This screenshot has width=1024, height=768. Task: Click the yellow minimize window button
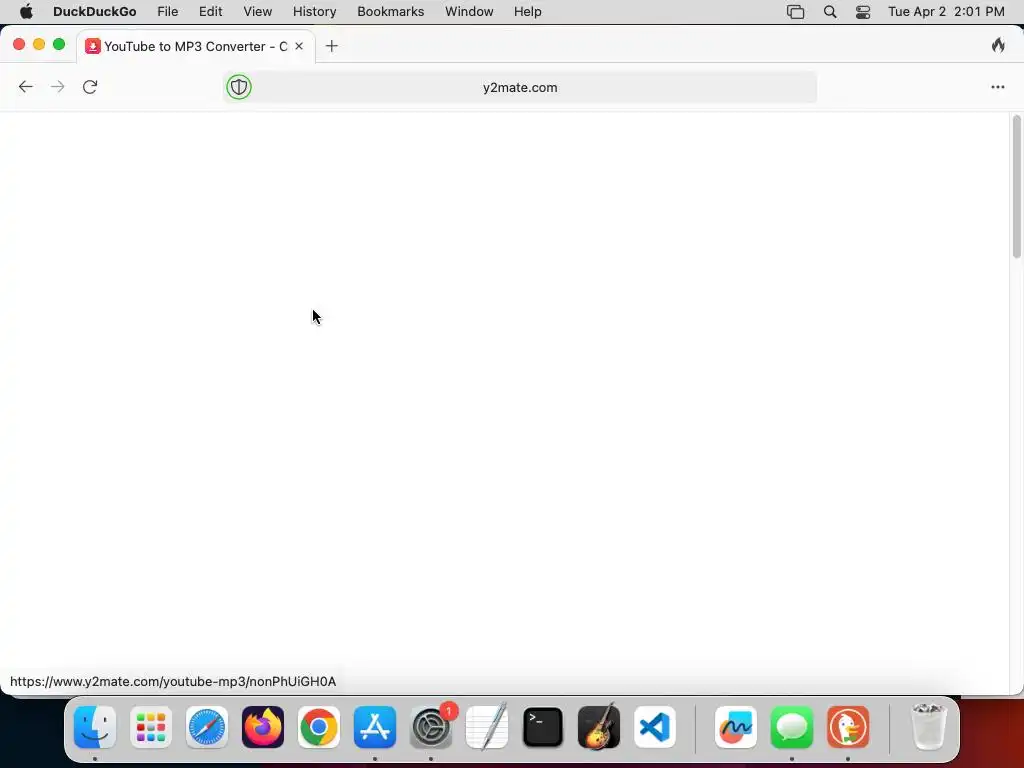click(x=39, y=44)
